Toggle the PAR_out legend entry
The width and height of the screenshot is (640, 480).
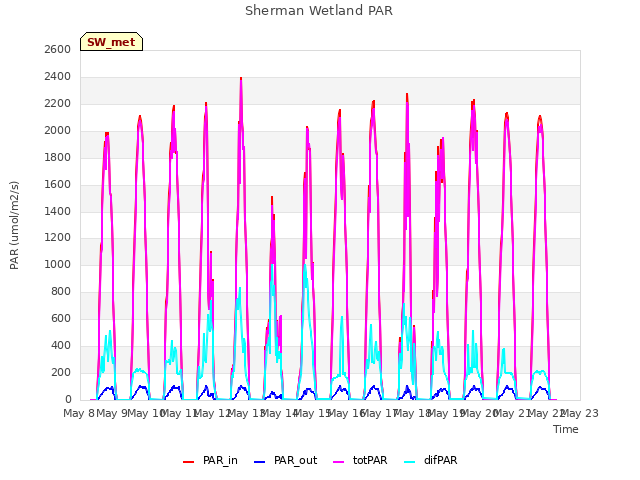pos(285,460)
